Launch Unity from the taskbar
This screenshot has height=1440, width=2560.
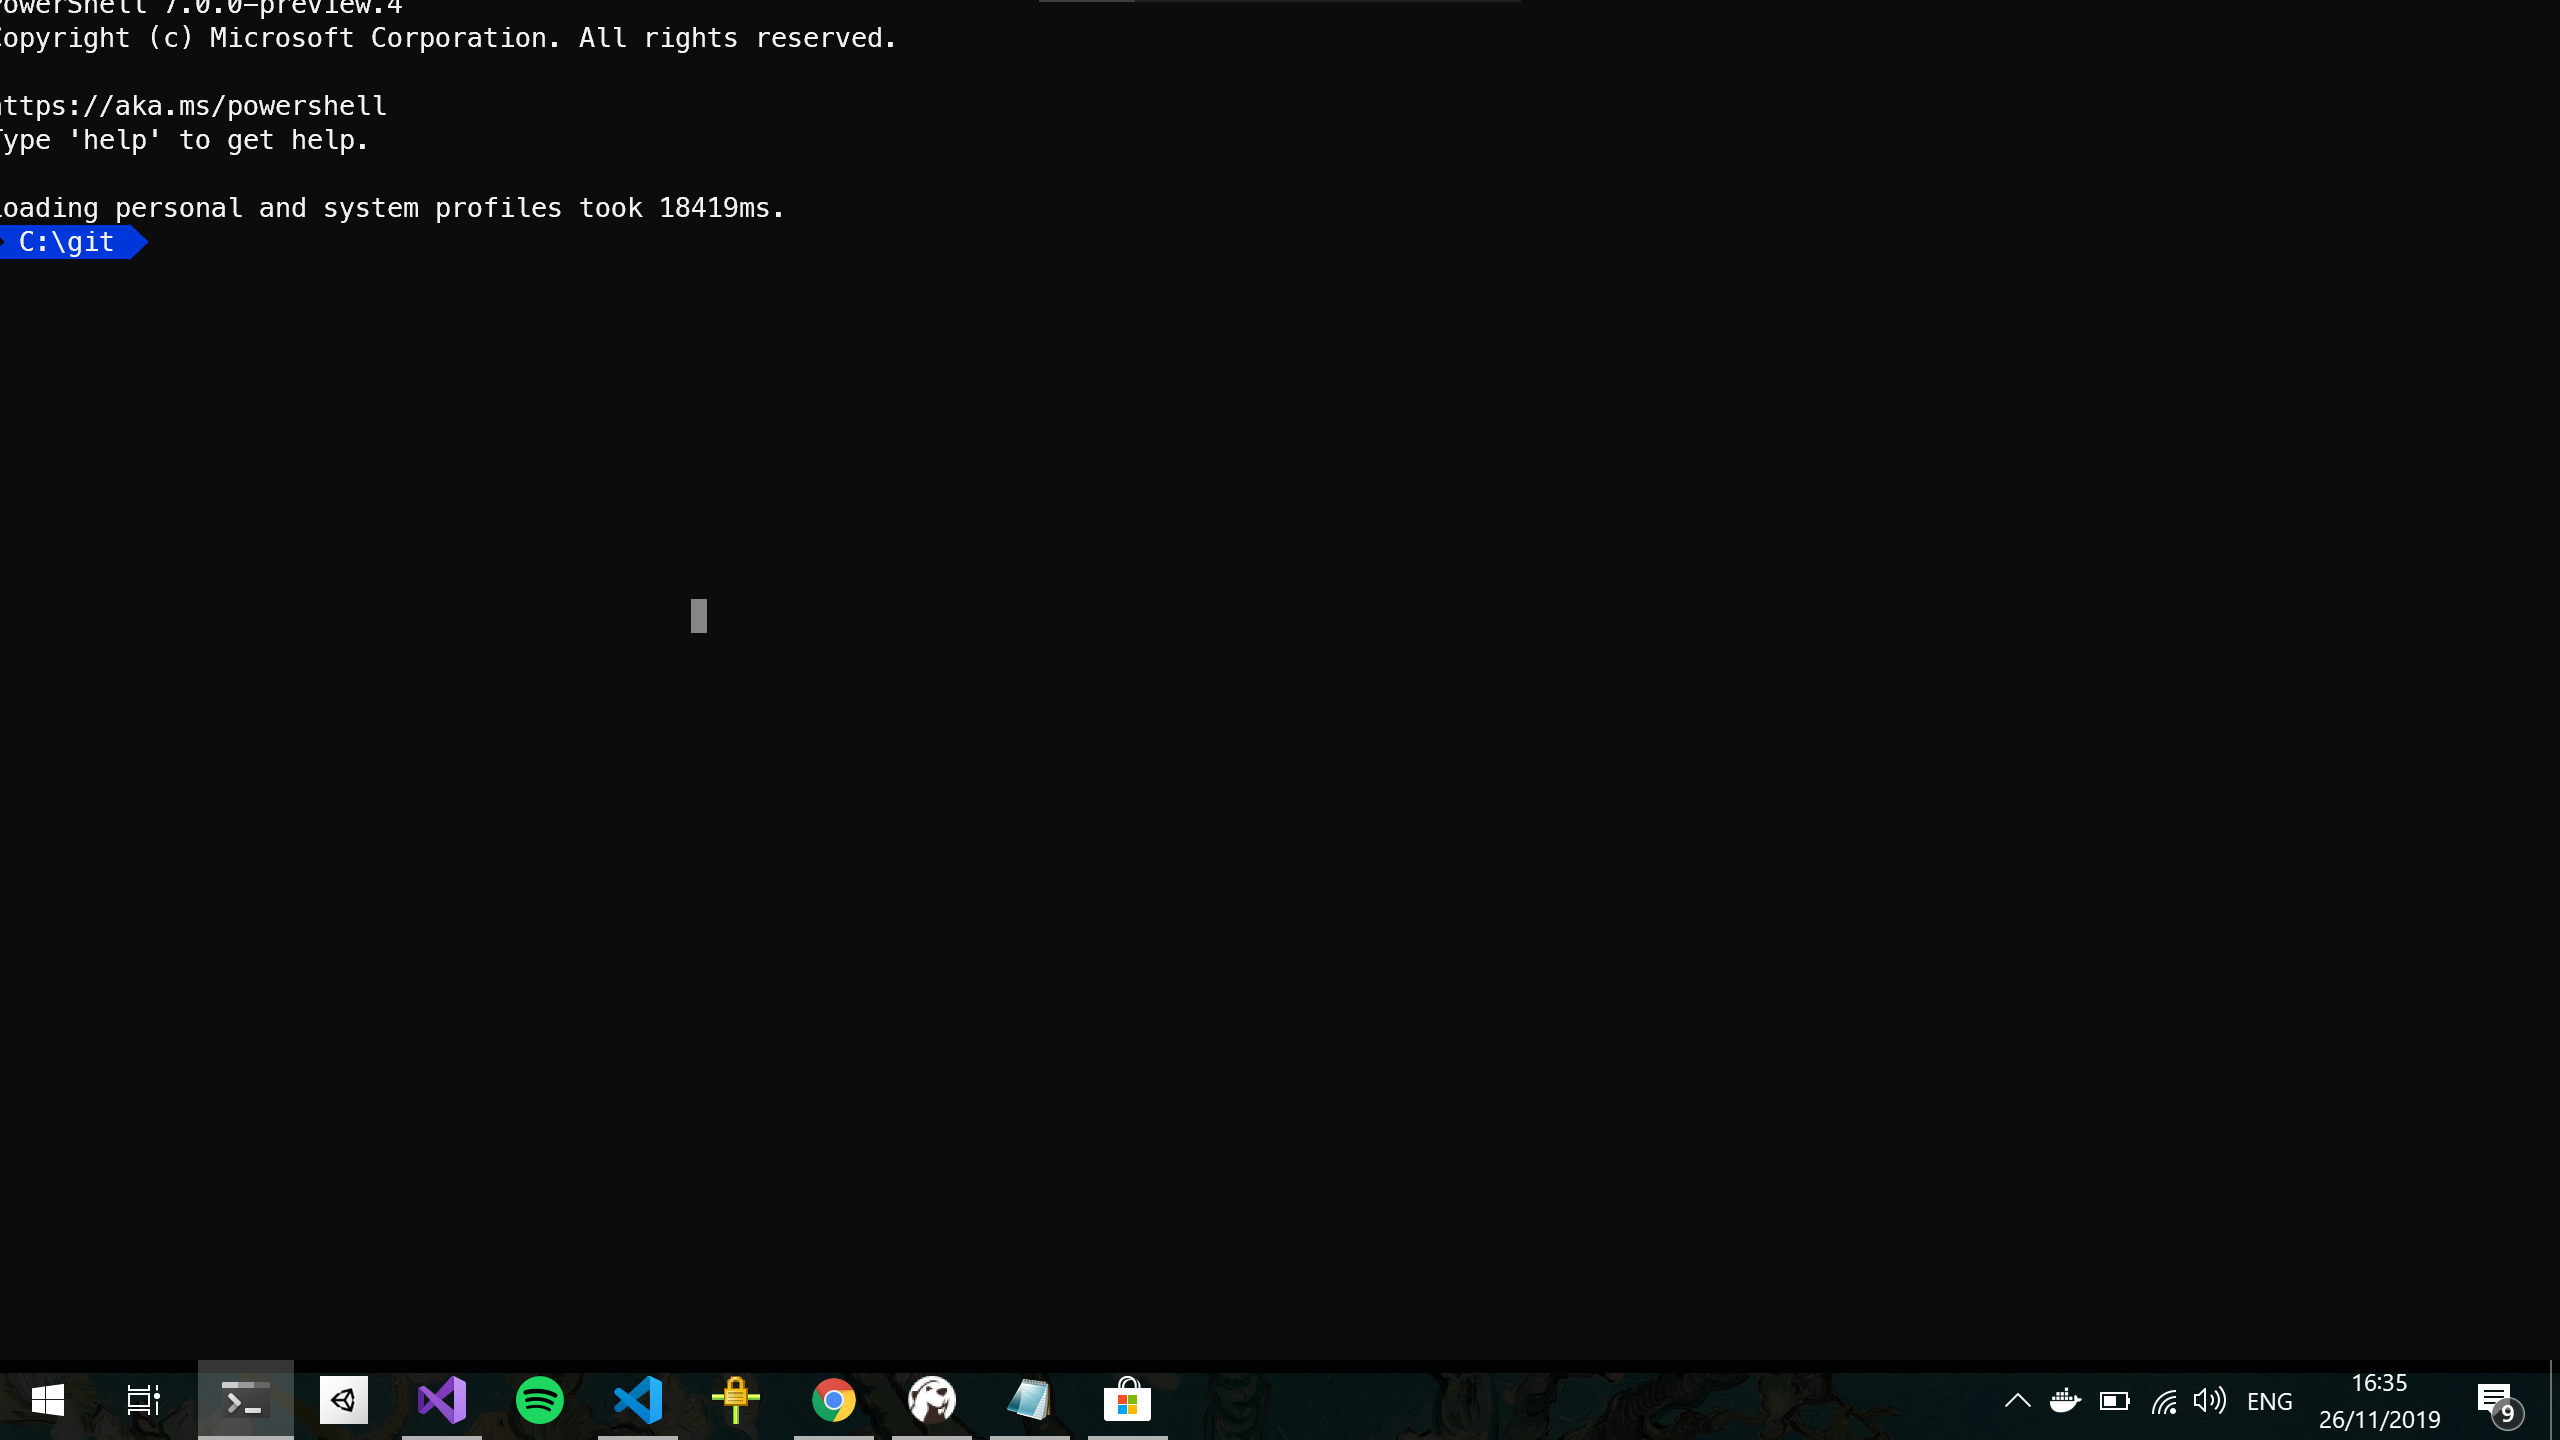(x=343, y=1399)
